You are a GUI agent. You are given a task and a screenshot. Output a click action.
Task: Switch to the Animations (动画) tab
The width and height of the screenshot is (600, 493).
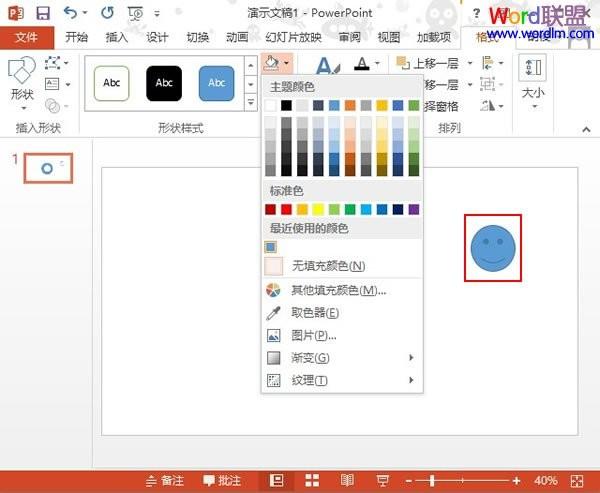(x=237, y=37)
